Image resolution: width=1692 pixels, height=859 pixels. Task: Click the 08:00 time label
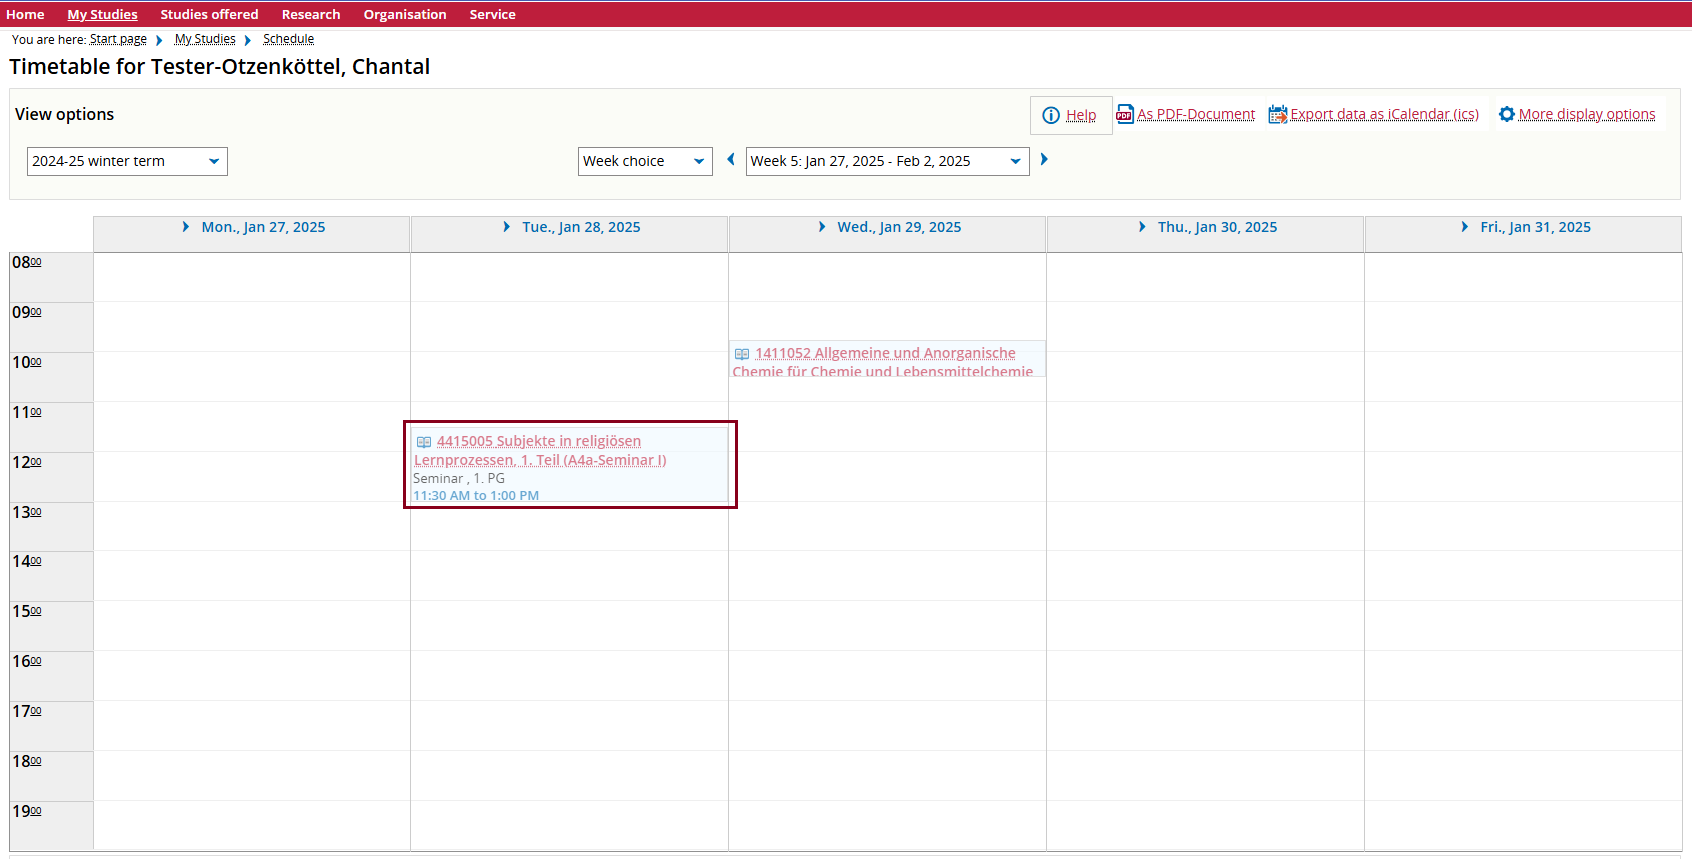pyautogui.click(x=27, y=262)
